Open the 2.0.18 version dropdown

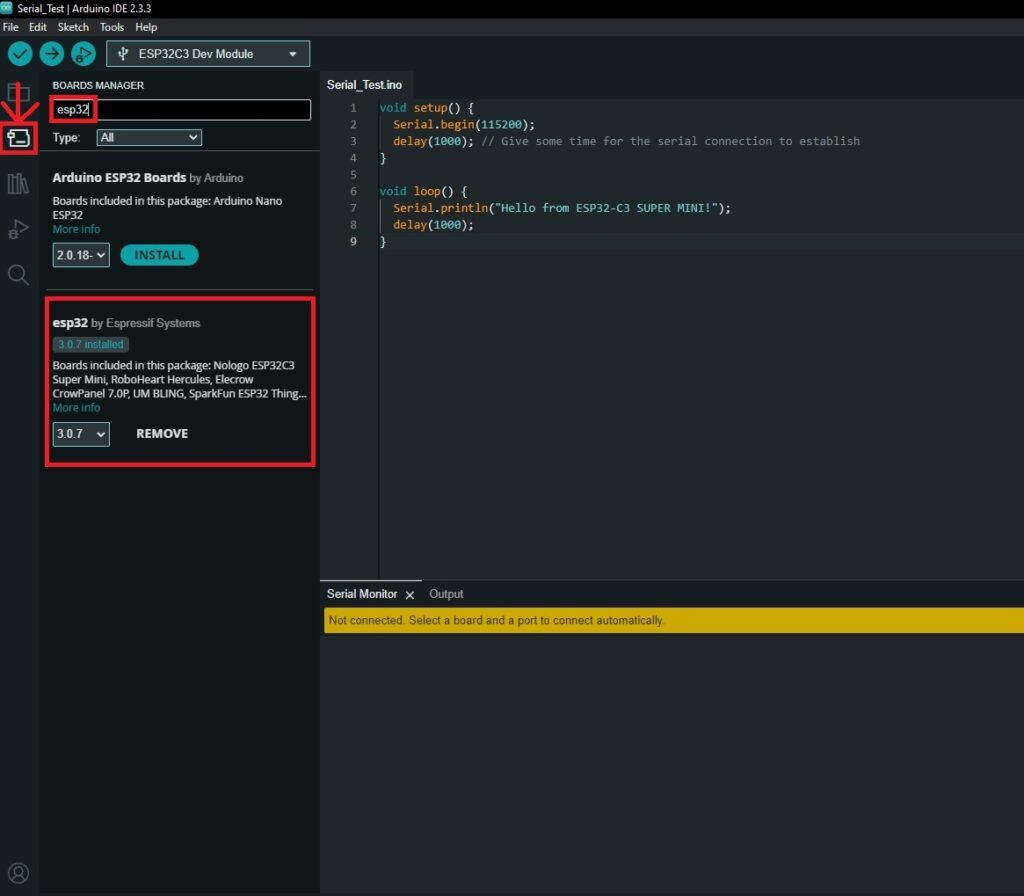click(80, 255)
